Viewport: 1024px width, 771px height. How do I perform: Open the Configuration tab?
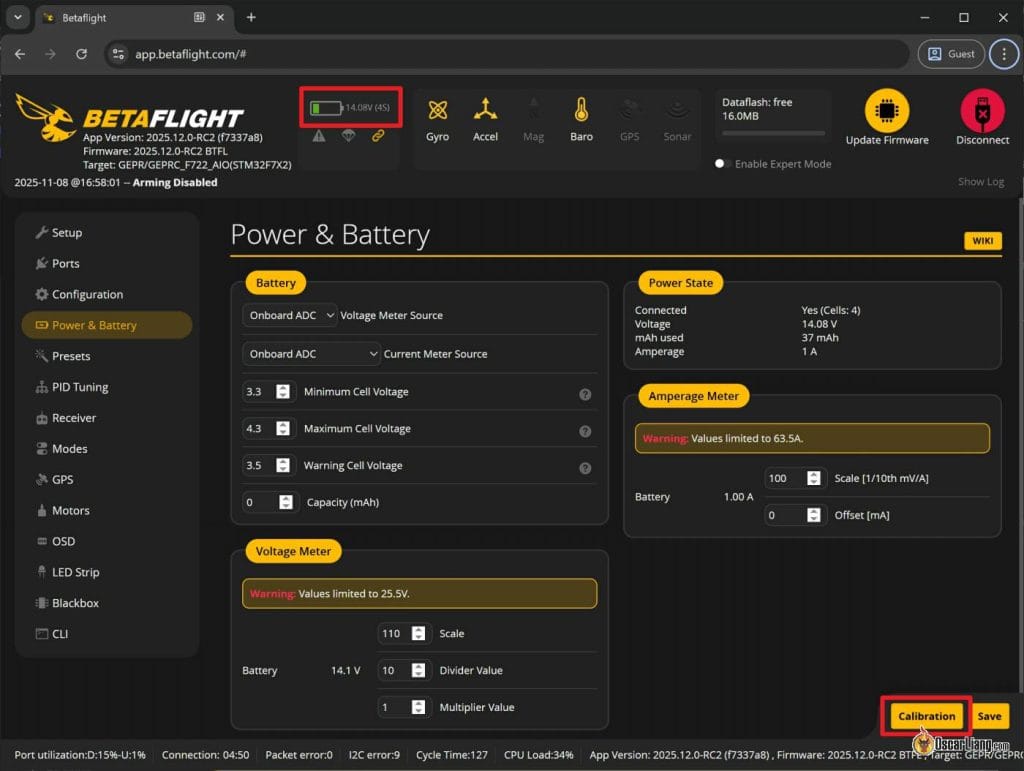[x=107, y=294]
